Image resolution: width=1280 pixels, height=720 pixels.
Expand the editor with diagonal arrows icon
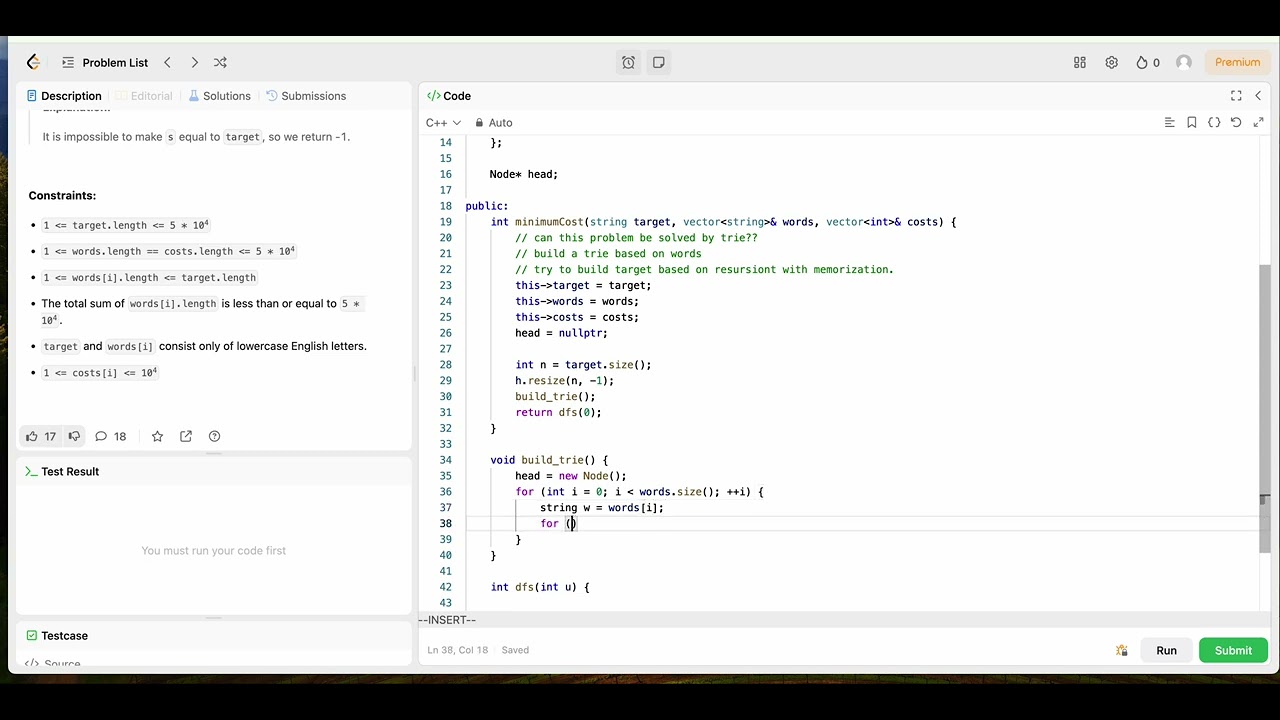(1258, 123)
